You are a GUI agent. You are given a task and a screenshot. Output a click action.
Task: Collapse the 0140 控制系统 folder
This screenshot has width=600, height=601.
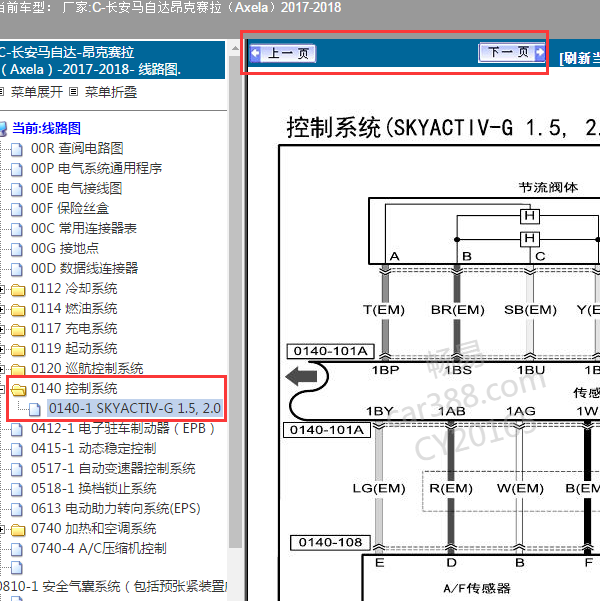[x=2, y=389]
